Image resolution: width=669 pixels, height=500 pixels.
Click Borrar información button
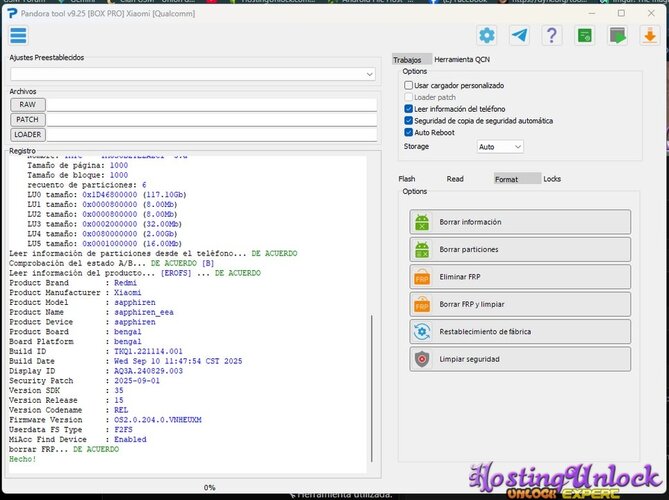tap(520, 222)
